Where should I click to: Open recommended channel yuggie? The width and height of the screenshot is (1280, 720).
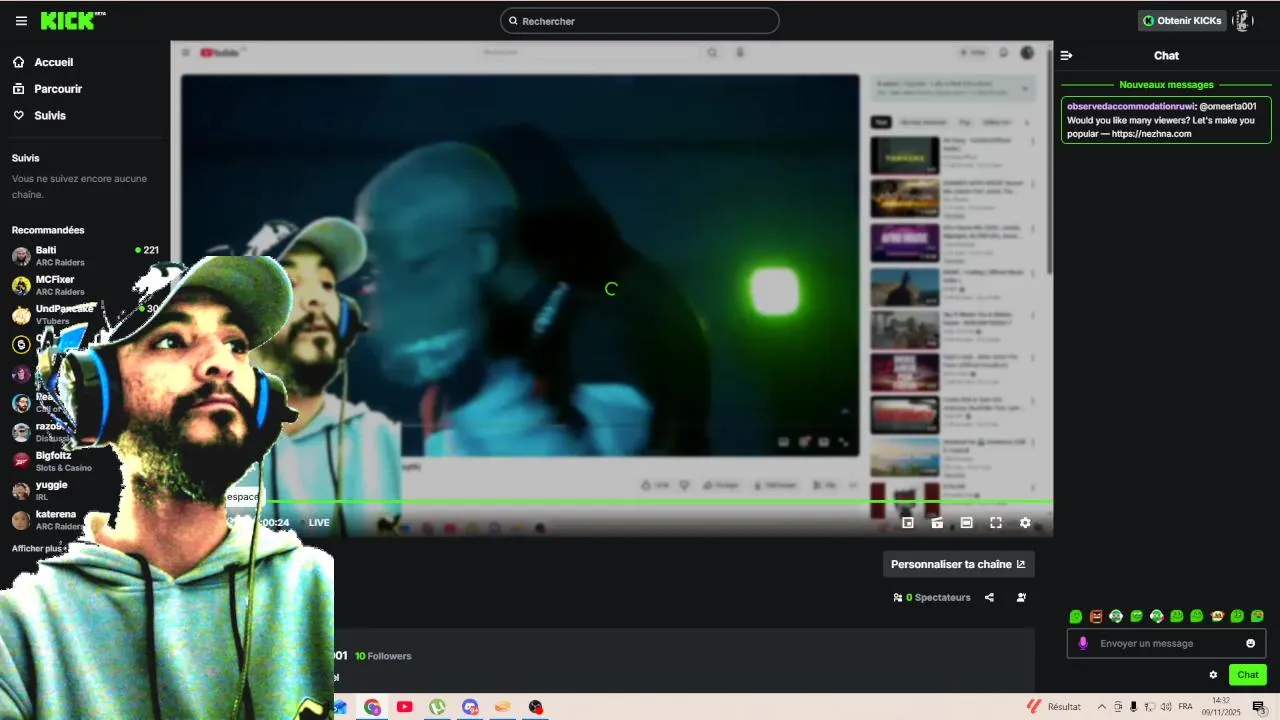[85, 490]
